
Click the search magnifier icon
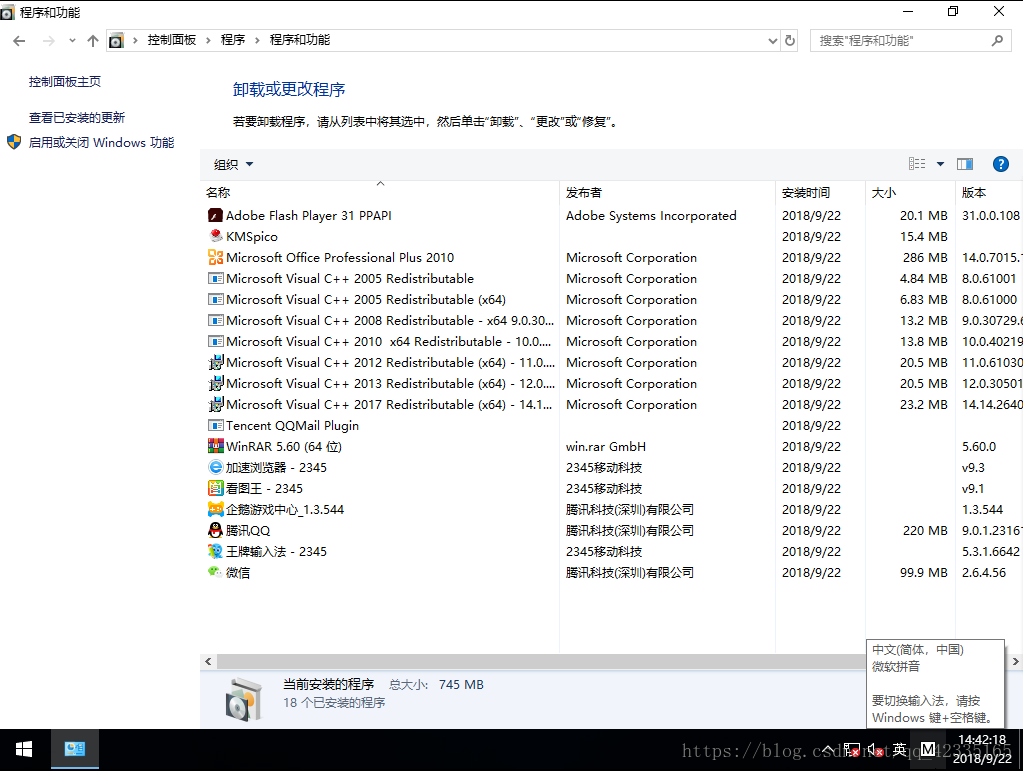[997, 40]
